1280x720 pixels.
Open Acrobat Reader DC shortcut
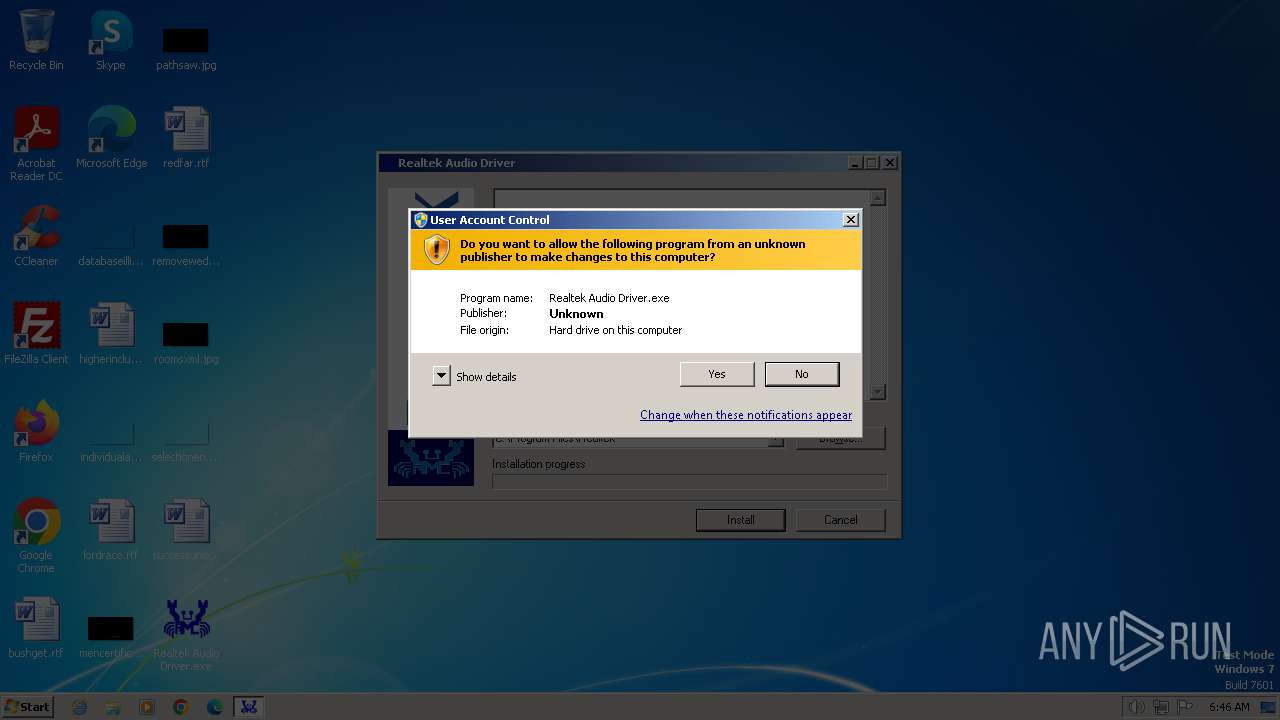[x=36, y=145]
